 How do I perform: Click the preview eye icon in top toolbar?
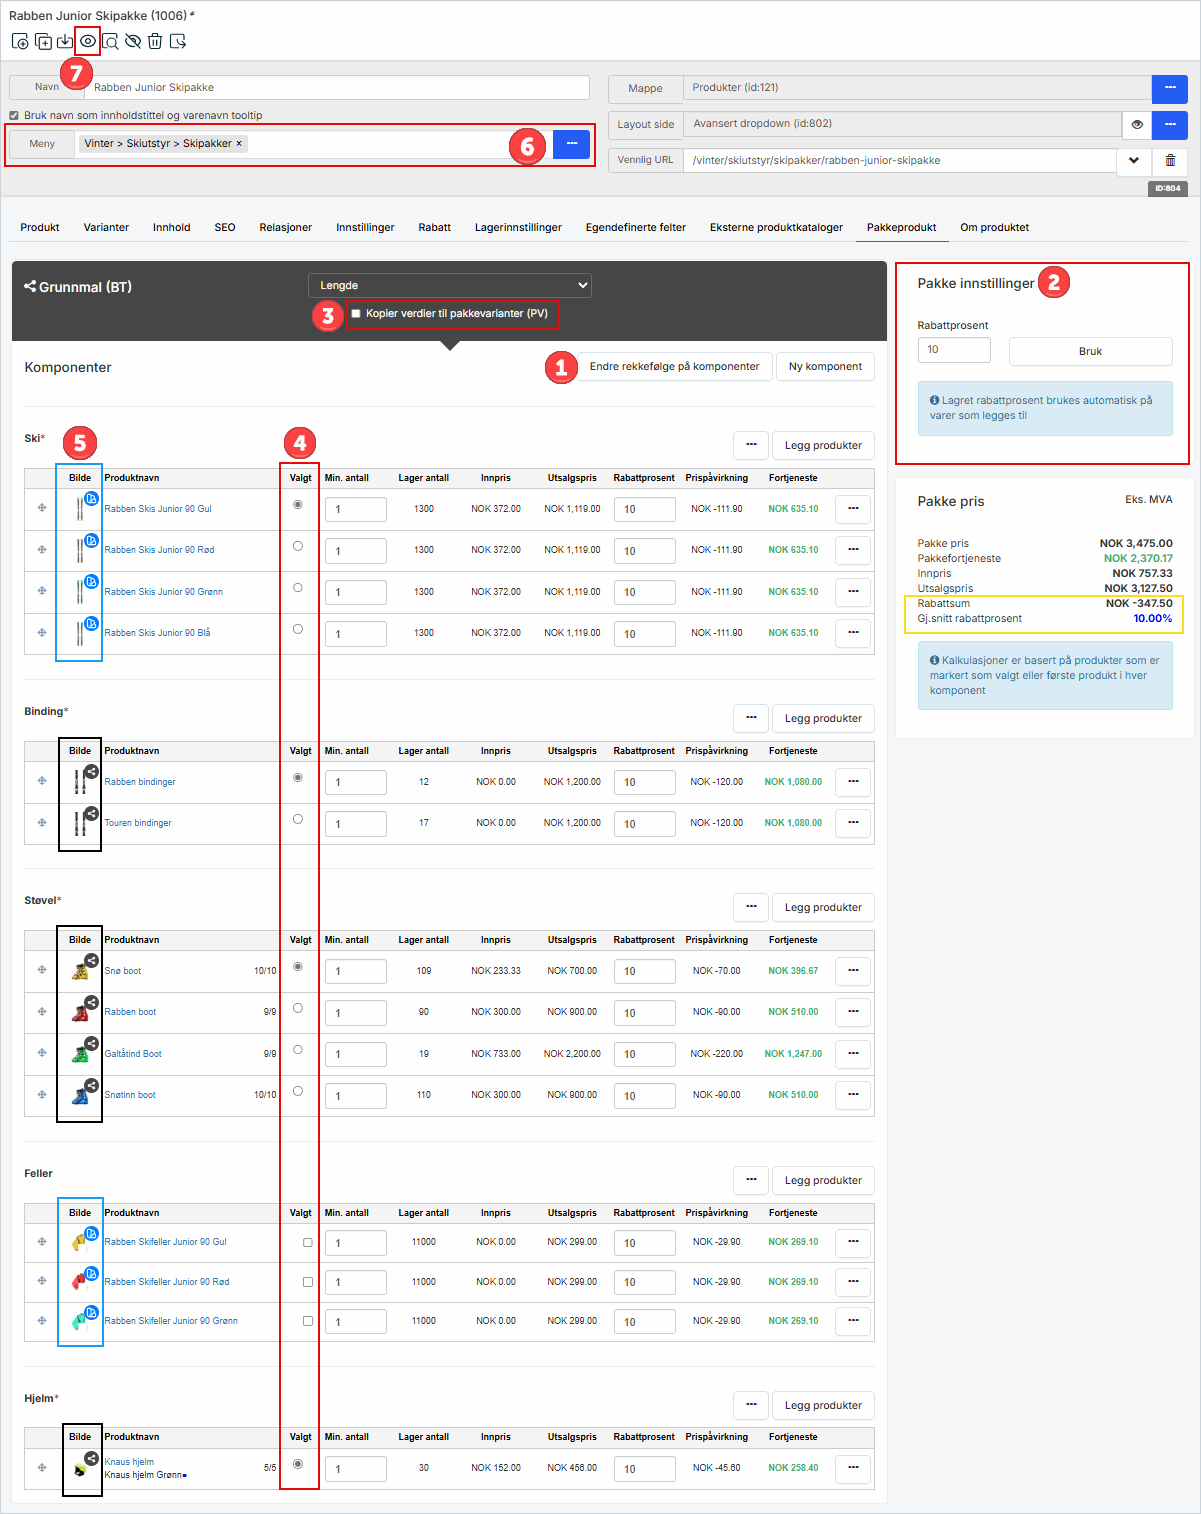(x=88, y=41)
